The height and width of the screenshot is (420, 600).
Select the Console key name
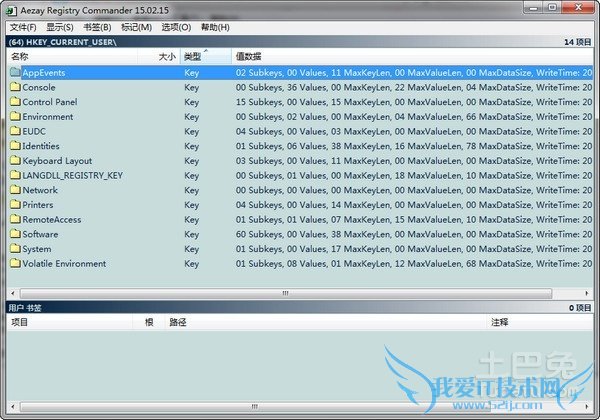coord(39,87)
